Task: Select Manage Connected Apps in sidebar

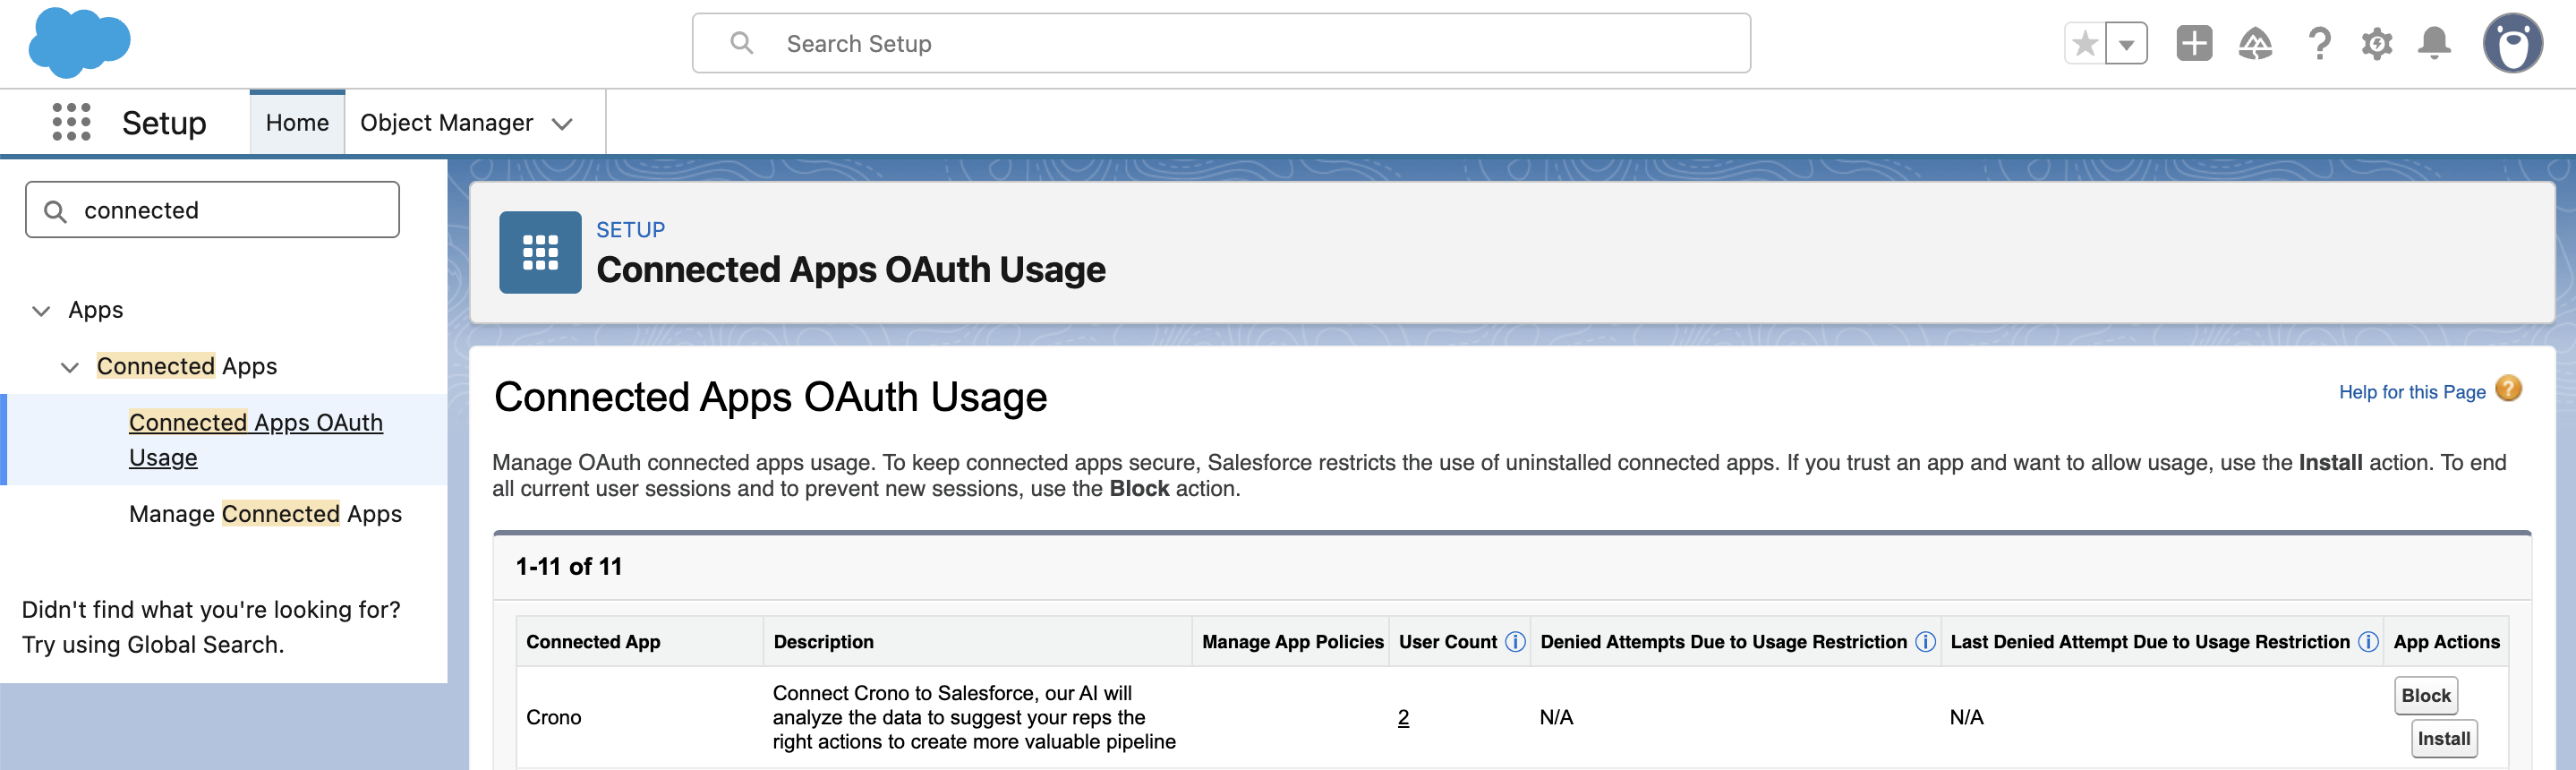Action: point(265,513)
